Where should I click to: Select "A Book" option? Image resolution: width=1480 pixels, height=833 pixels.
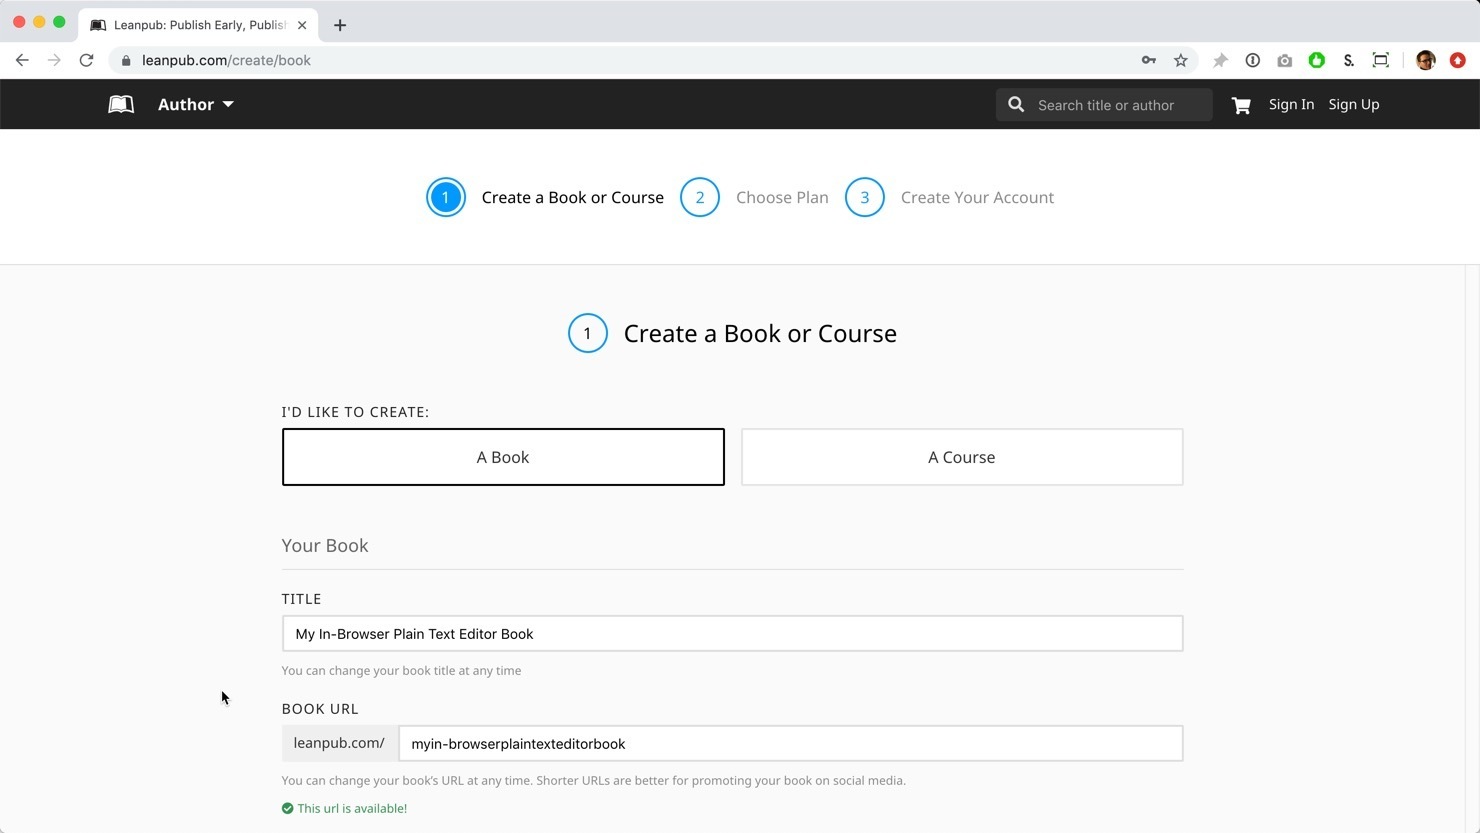click(x=503, y=457)
